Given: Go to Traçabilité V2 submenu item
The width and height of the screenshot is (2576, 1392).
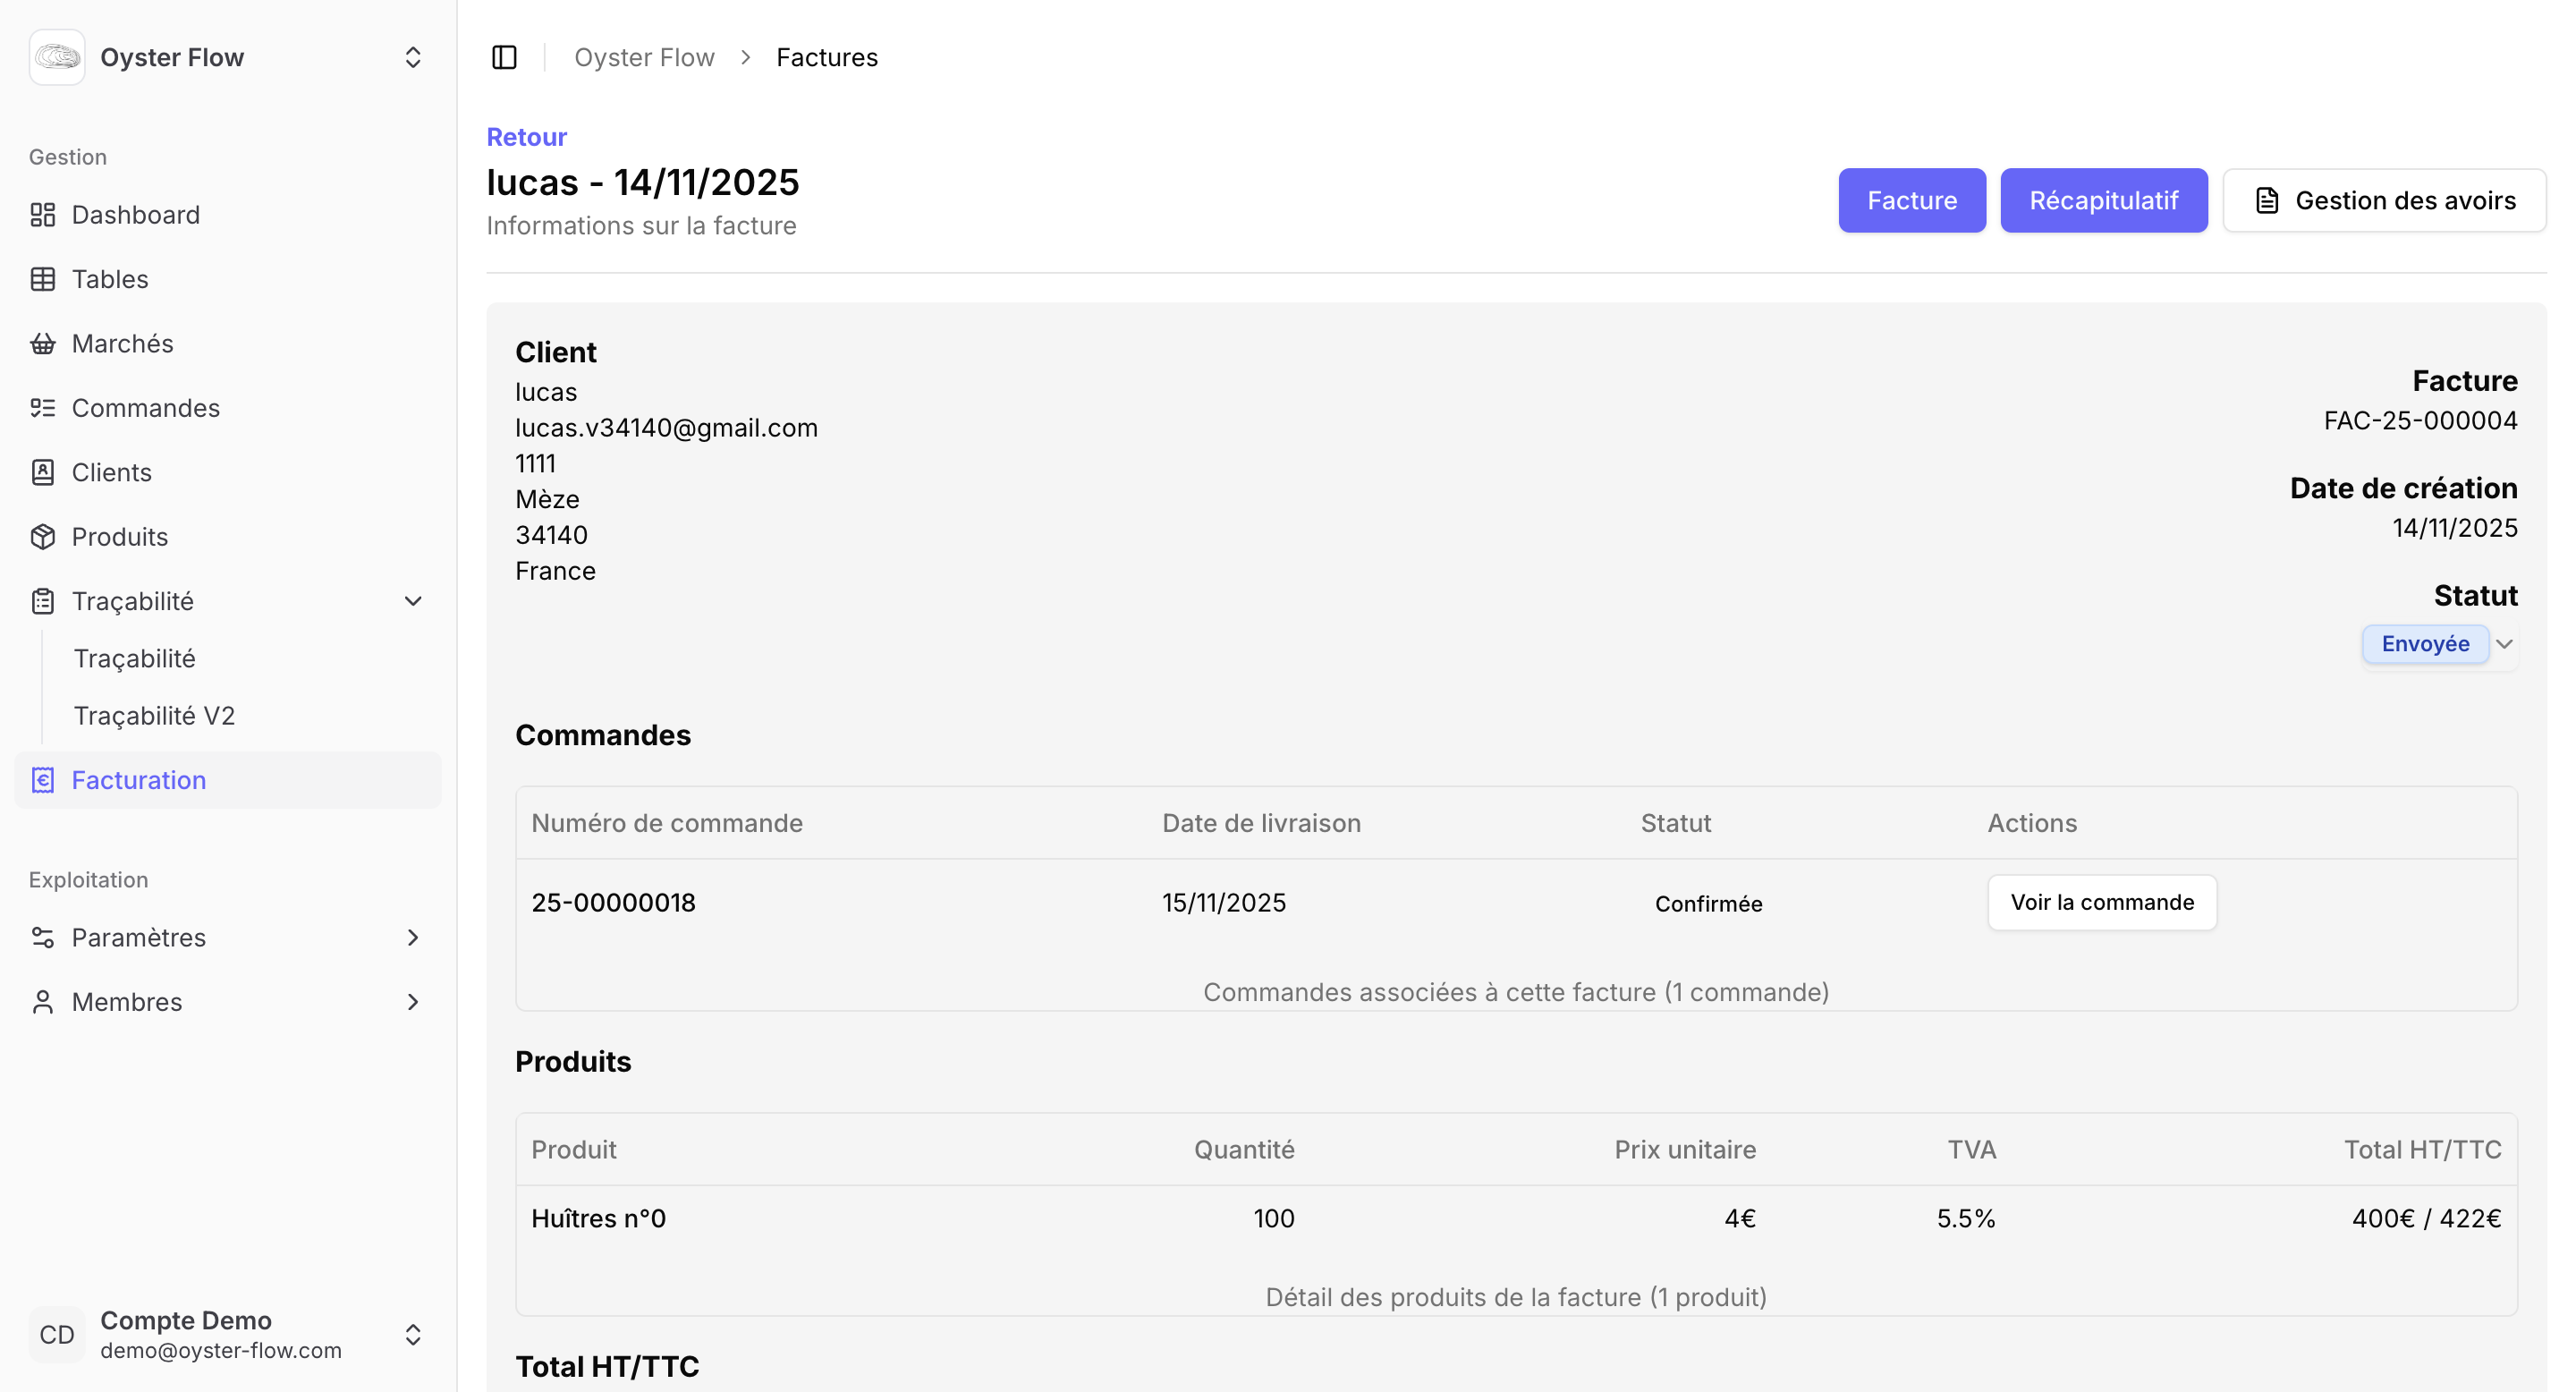Looking at the screenshot, I should pos(154,716).
